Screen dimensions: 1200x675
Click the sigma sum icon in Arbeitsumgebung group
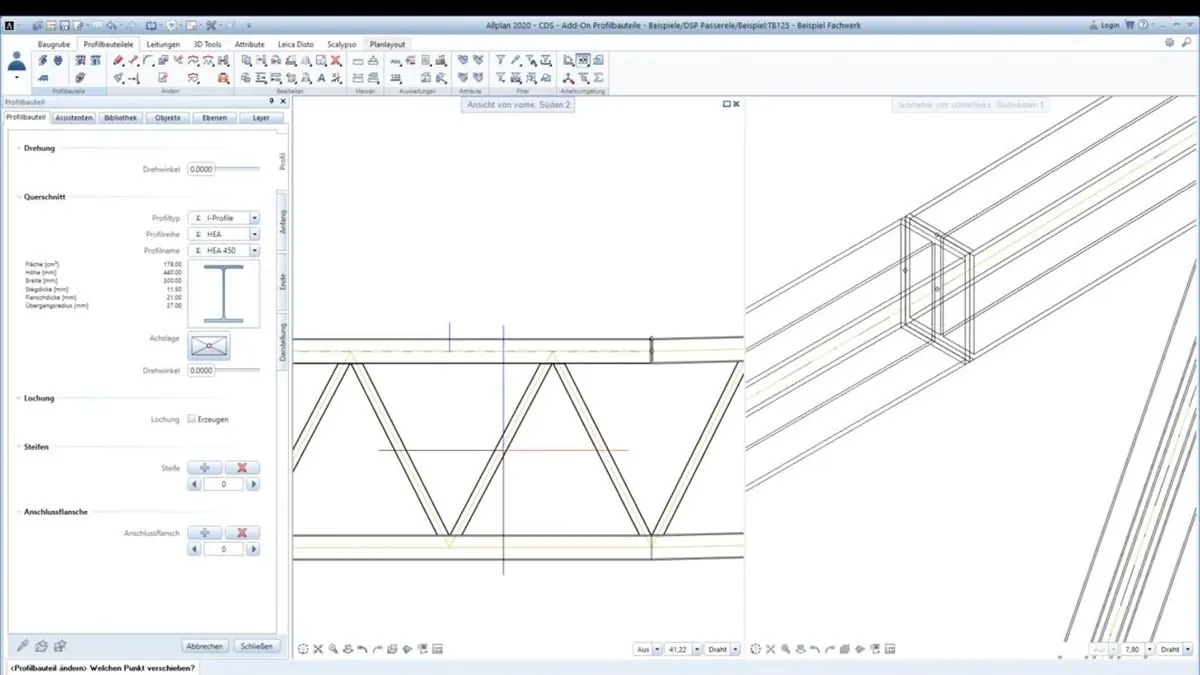(x=598, y=78)
